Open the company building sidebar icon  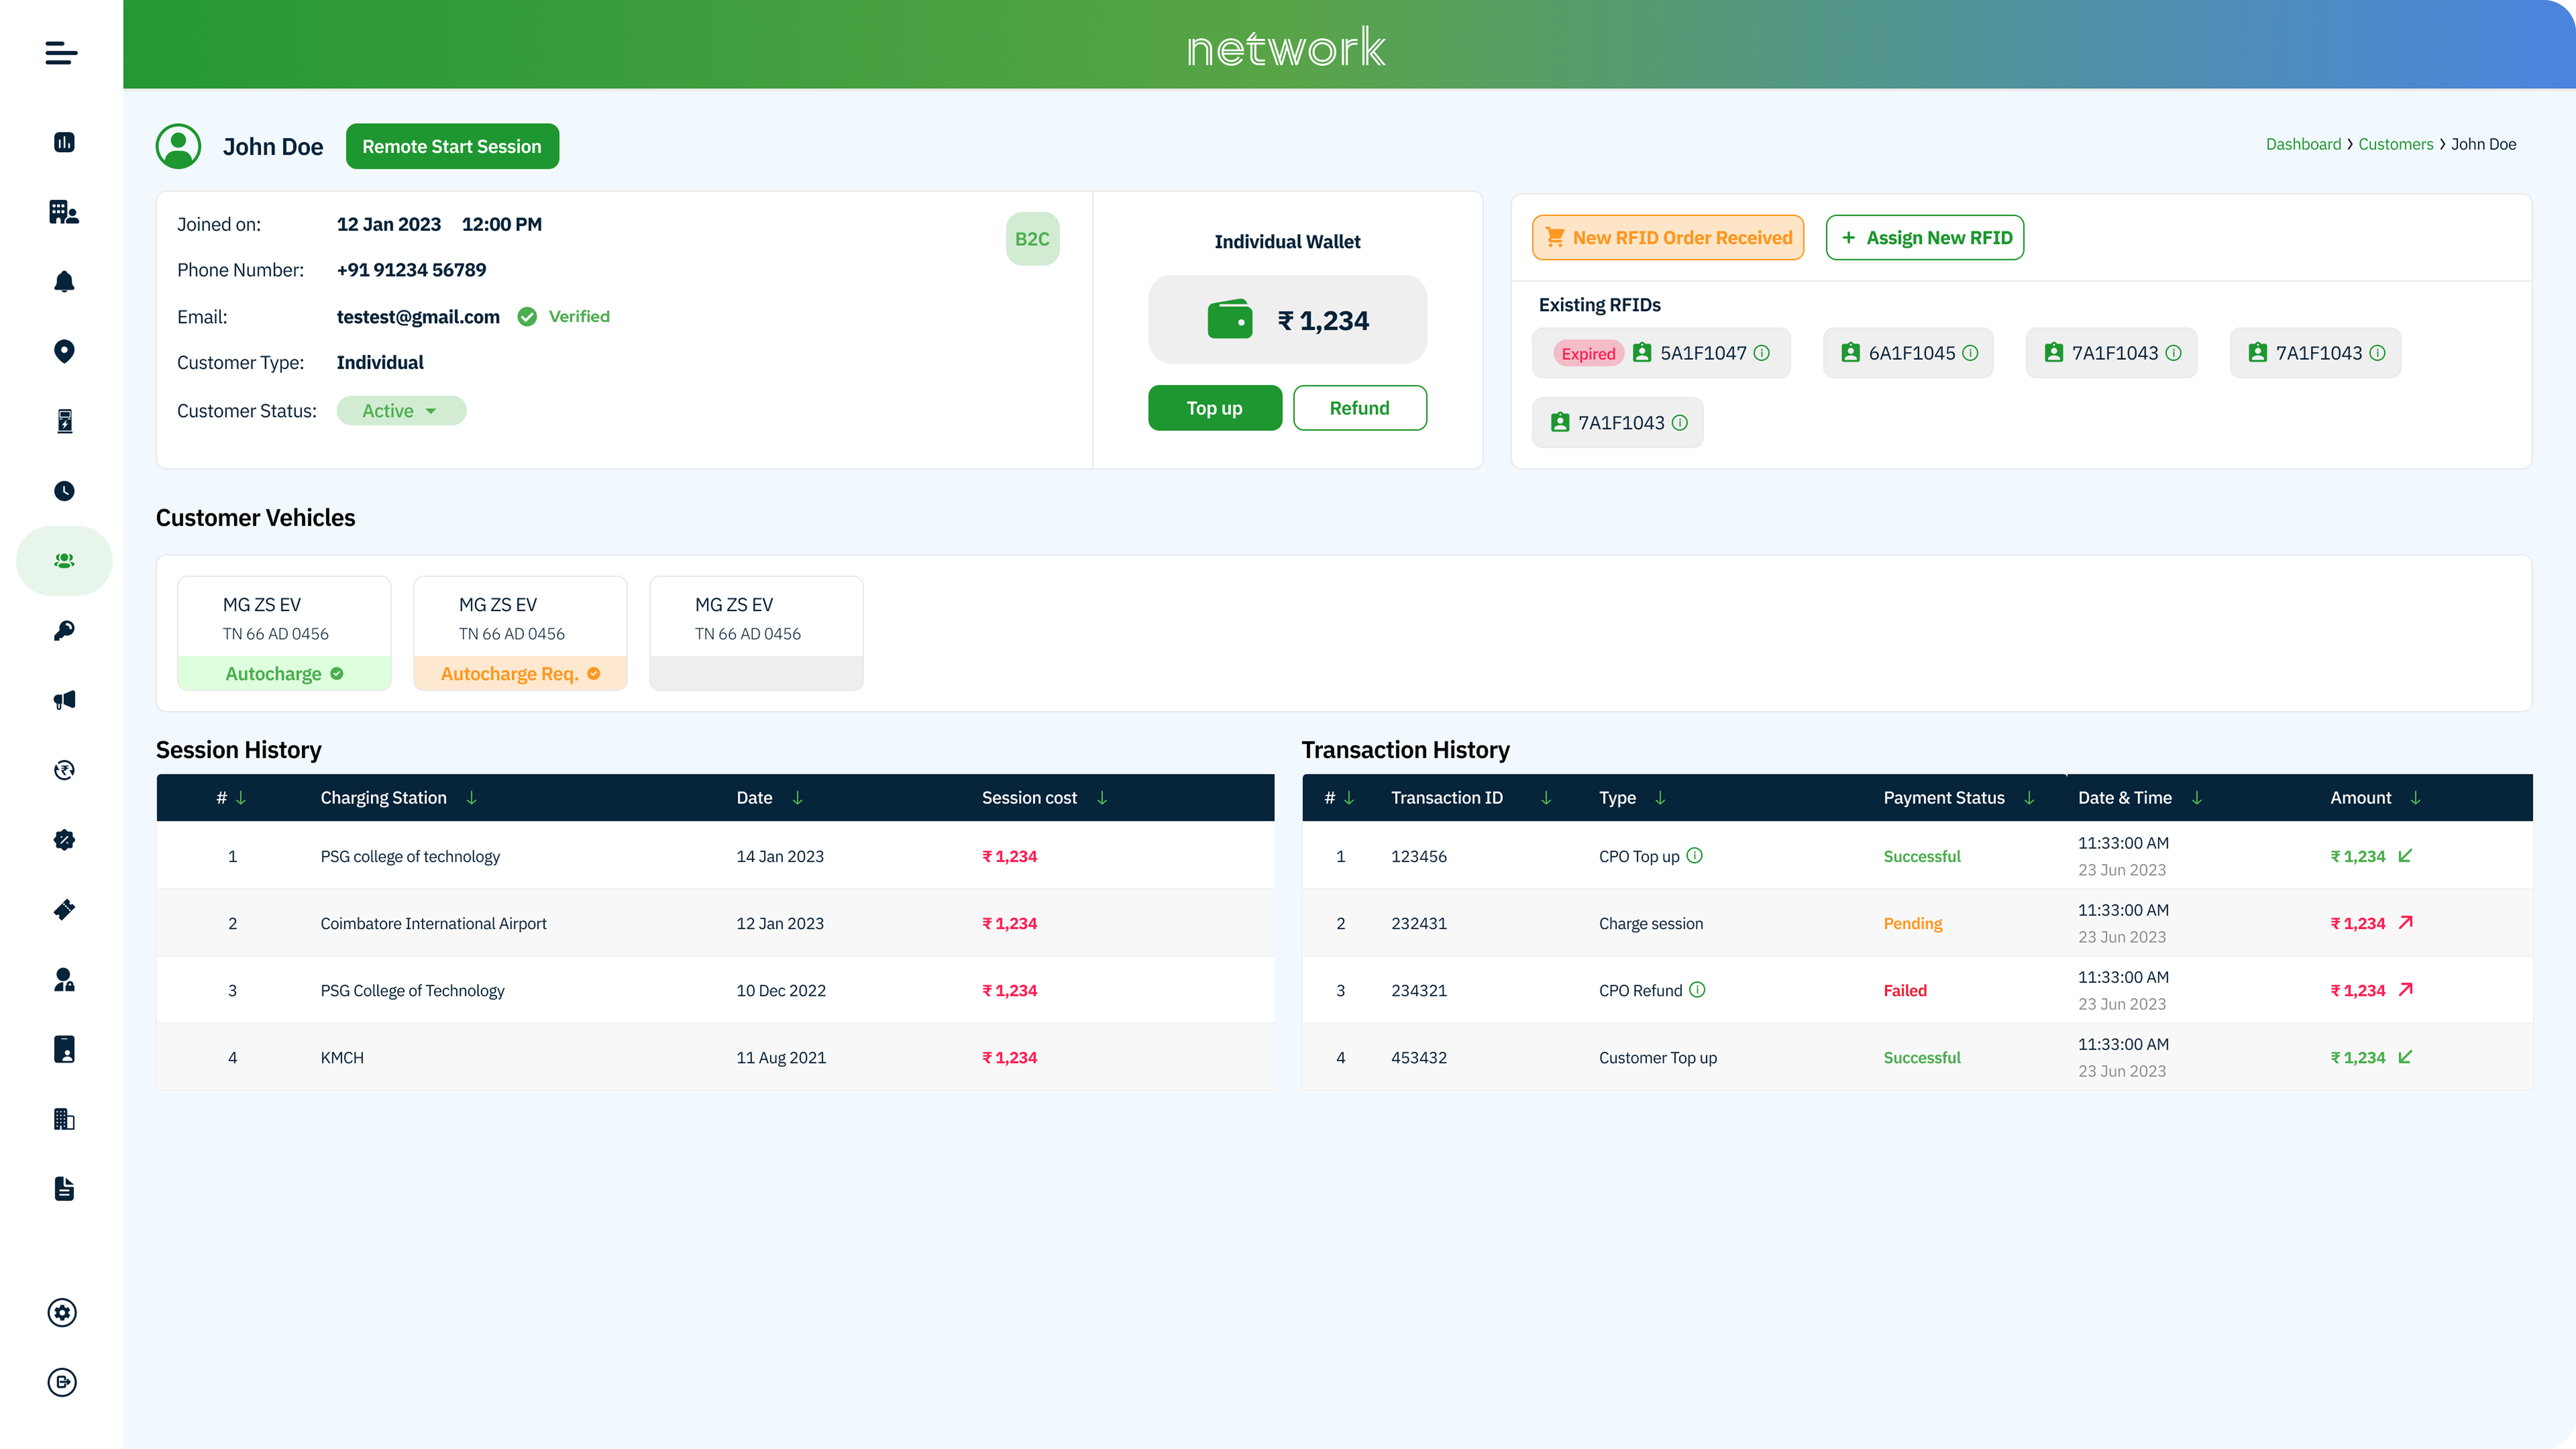pyautogui.click(x=64, y=212)
